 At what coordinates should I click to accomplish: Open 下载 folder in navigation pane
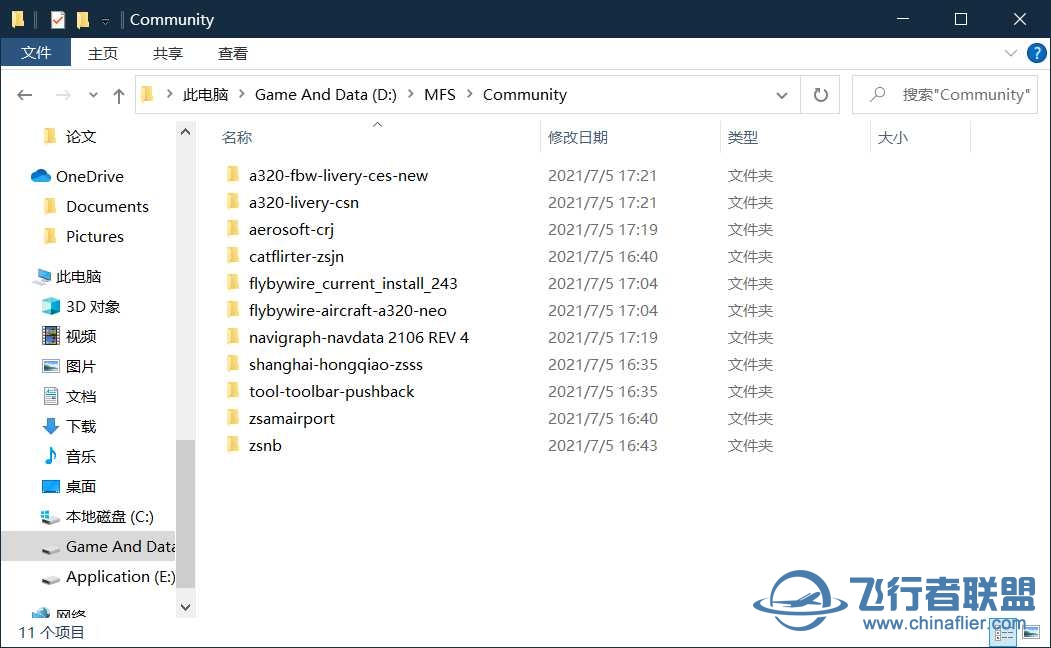(80, 426)
